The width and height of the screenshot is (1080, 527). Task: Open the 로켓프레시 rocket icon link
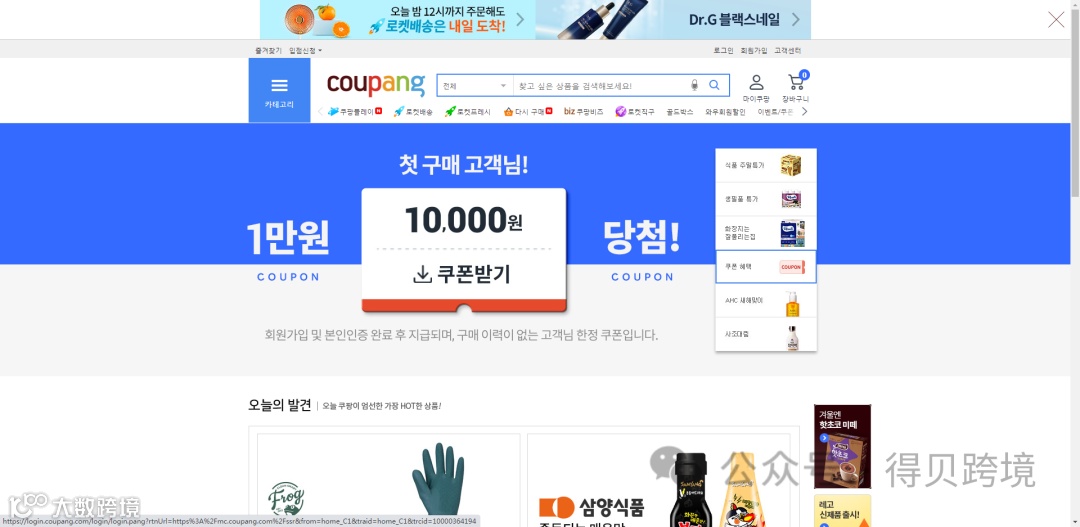pos(468,112)
